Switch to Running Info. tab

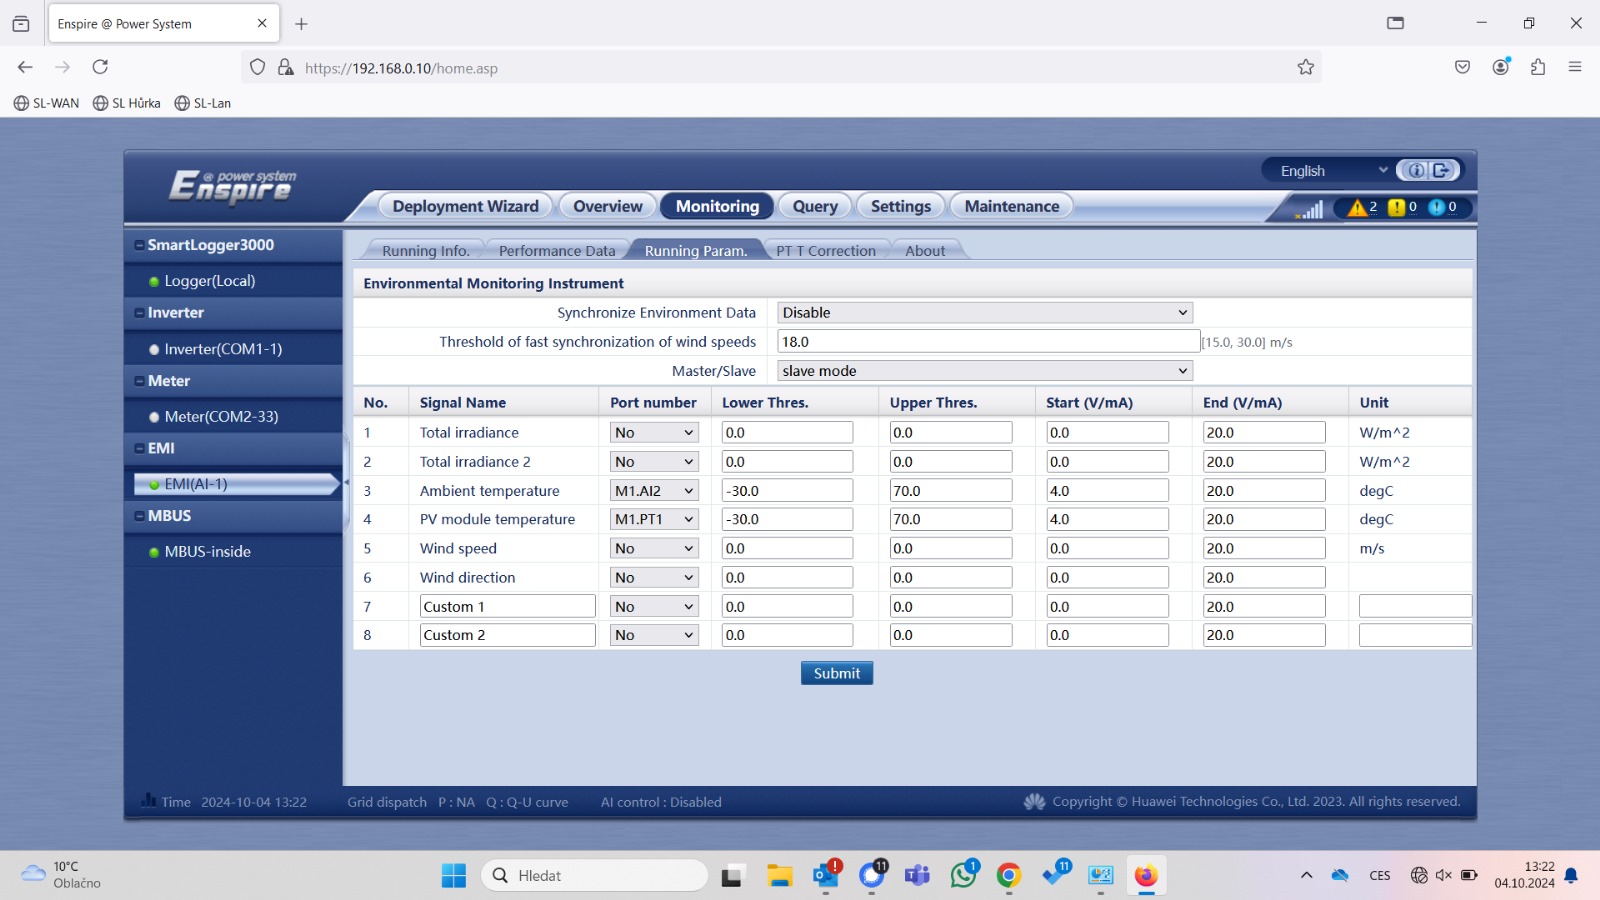click(x=425, y=251)
